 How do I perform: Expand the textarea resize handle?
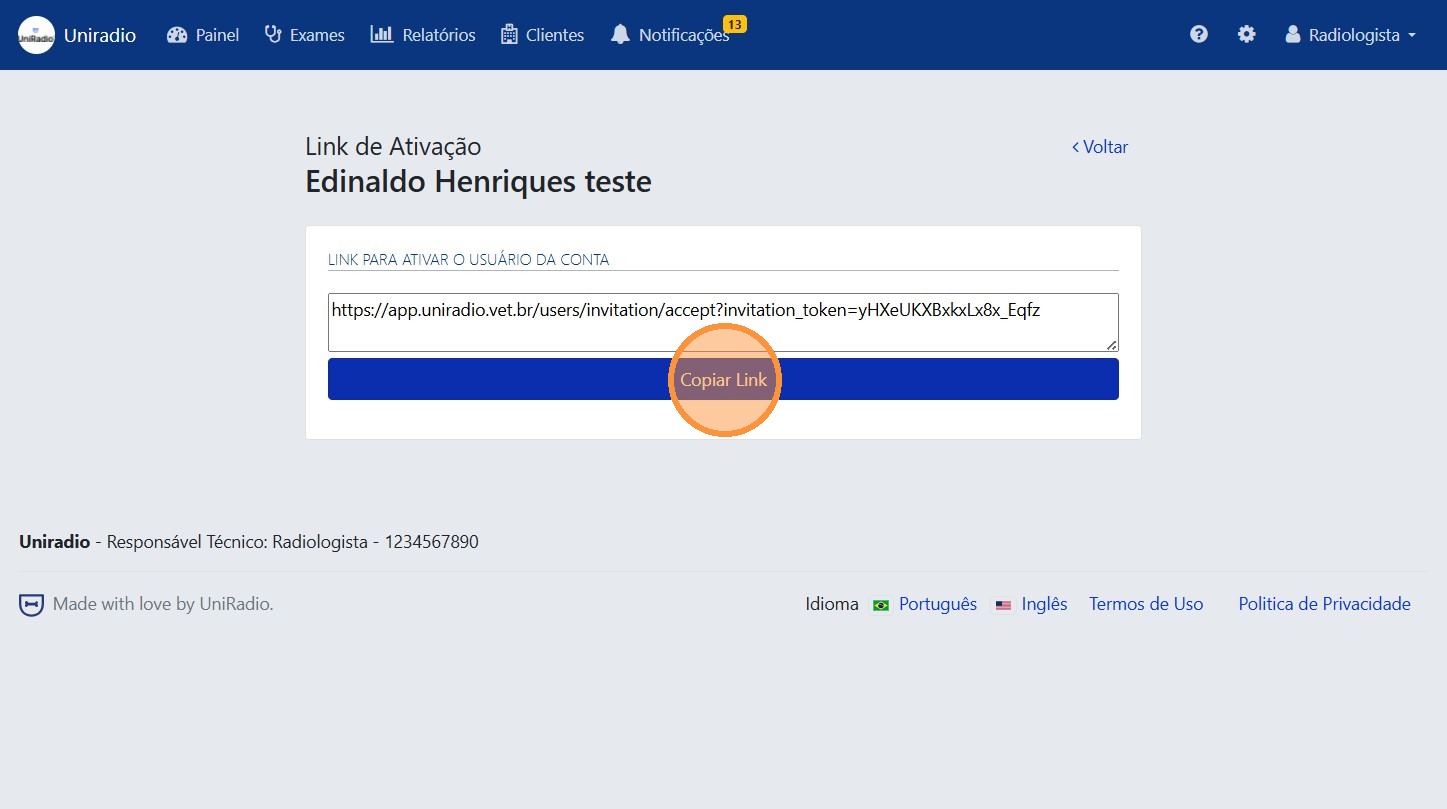[x=1112, y=346]
